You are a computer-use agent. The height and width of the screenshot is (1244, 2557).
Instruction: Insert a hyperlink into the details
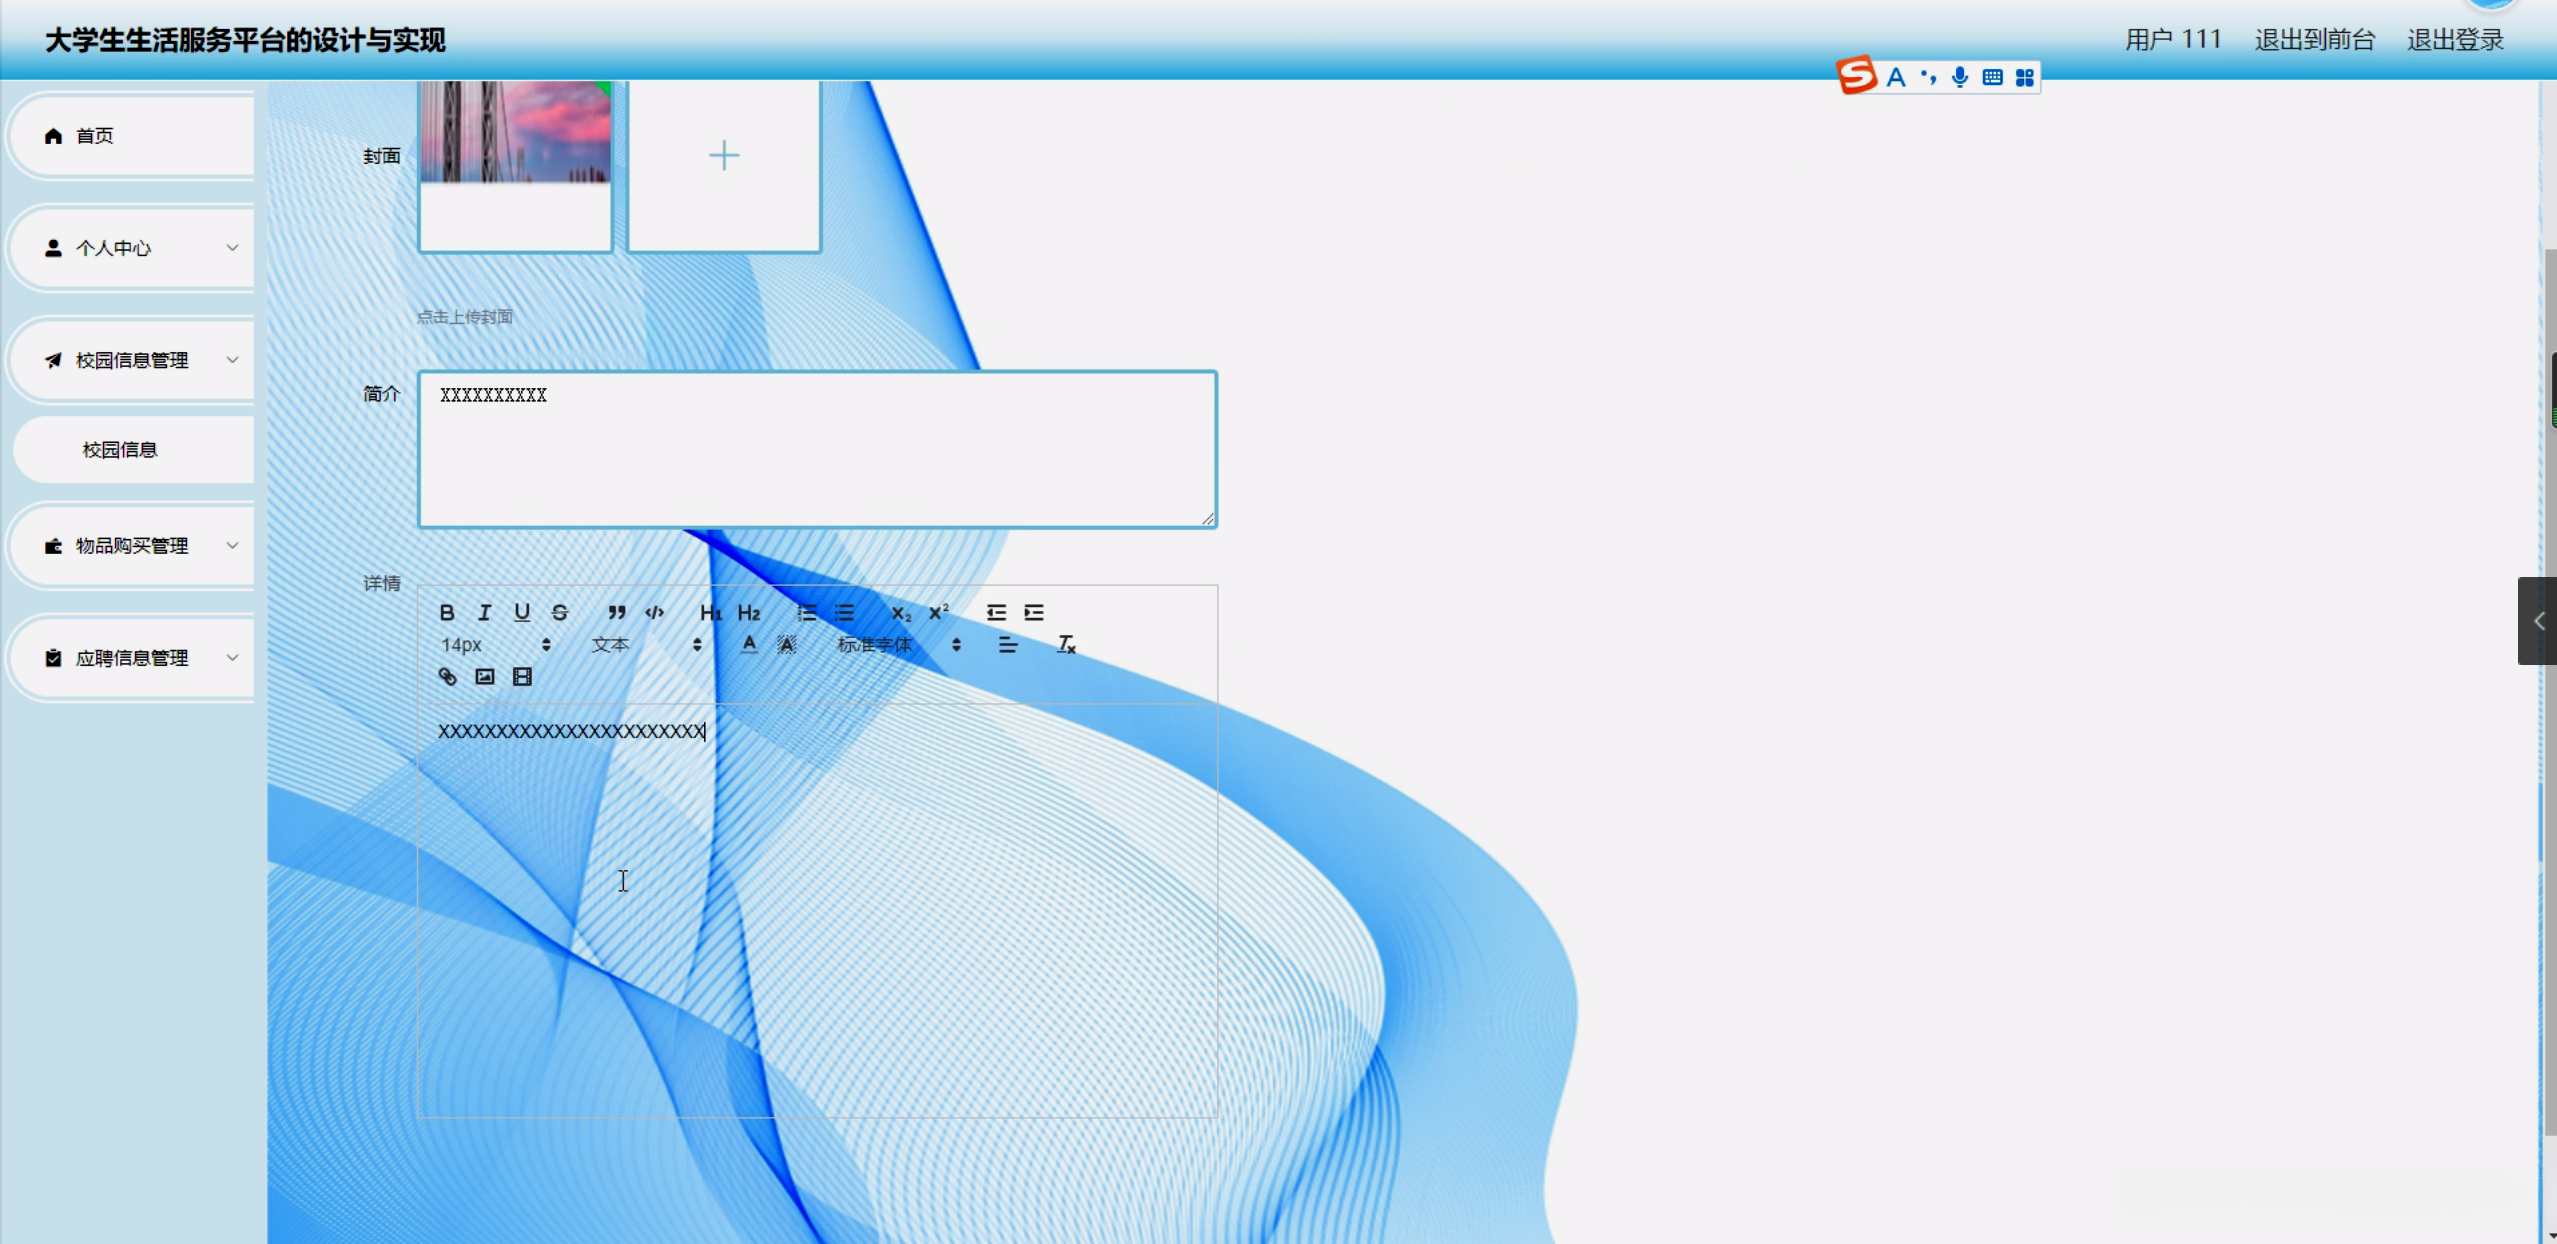pyautogui.click(x=447, y=677)
